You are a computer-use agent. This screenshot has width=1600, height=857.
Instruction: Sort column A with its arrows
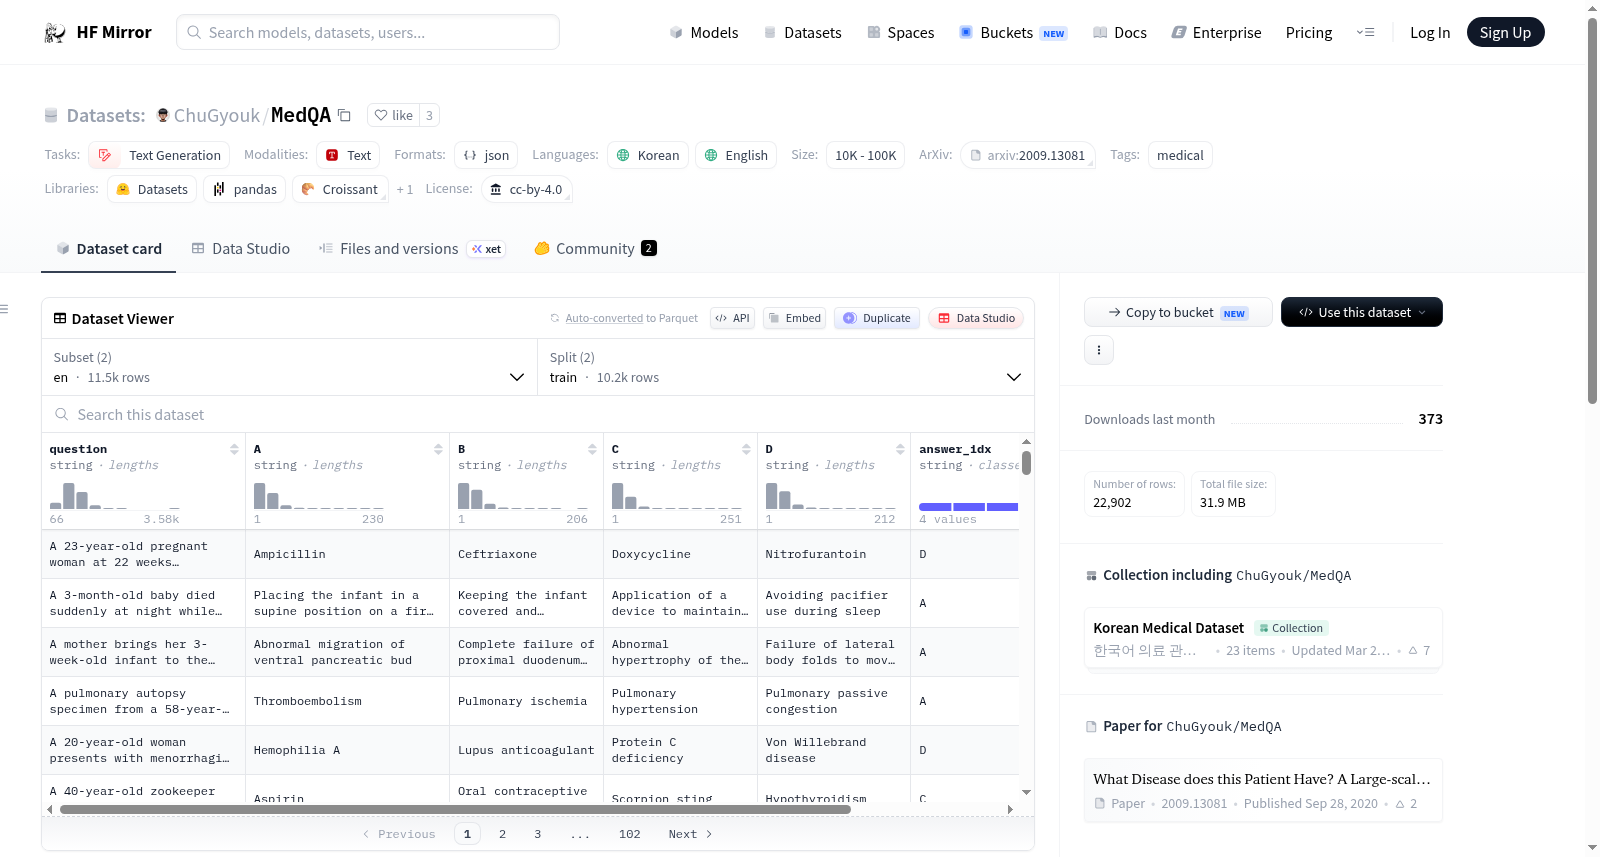[438, 449]
